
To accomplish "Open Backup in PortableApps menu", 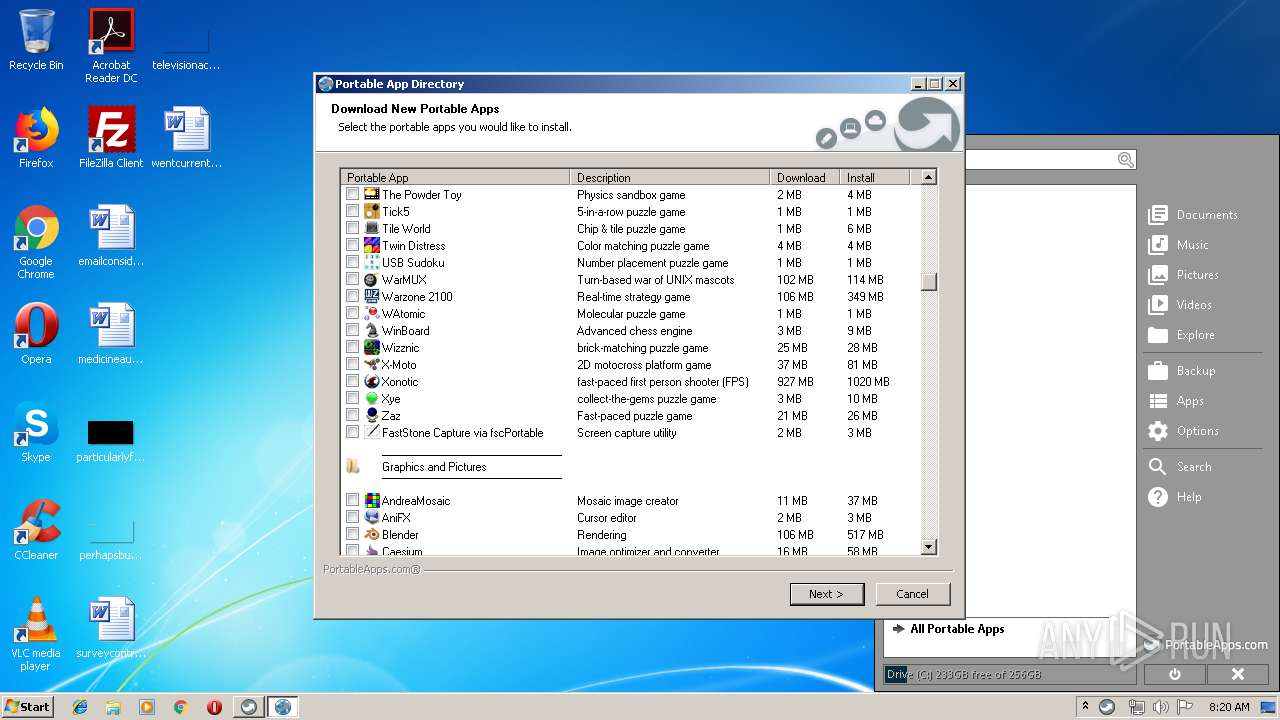I will [x=1181, y=371].
